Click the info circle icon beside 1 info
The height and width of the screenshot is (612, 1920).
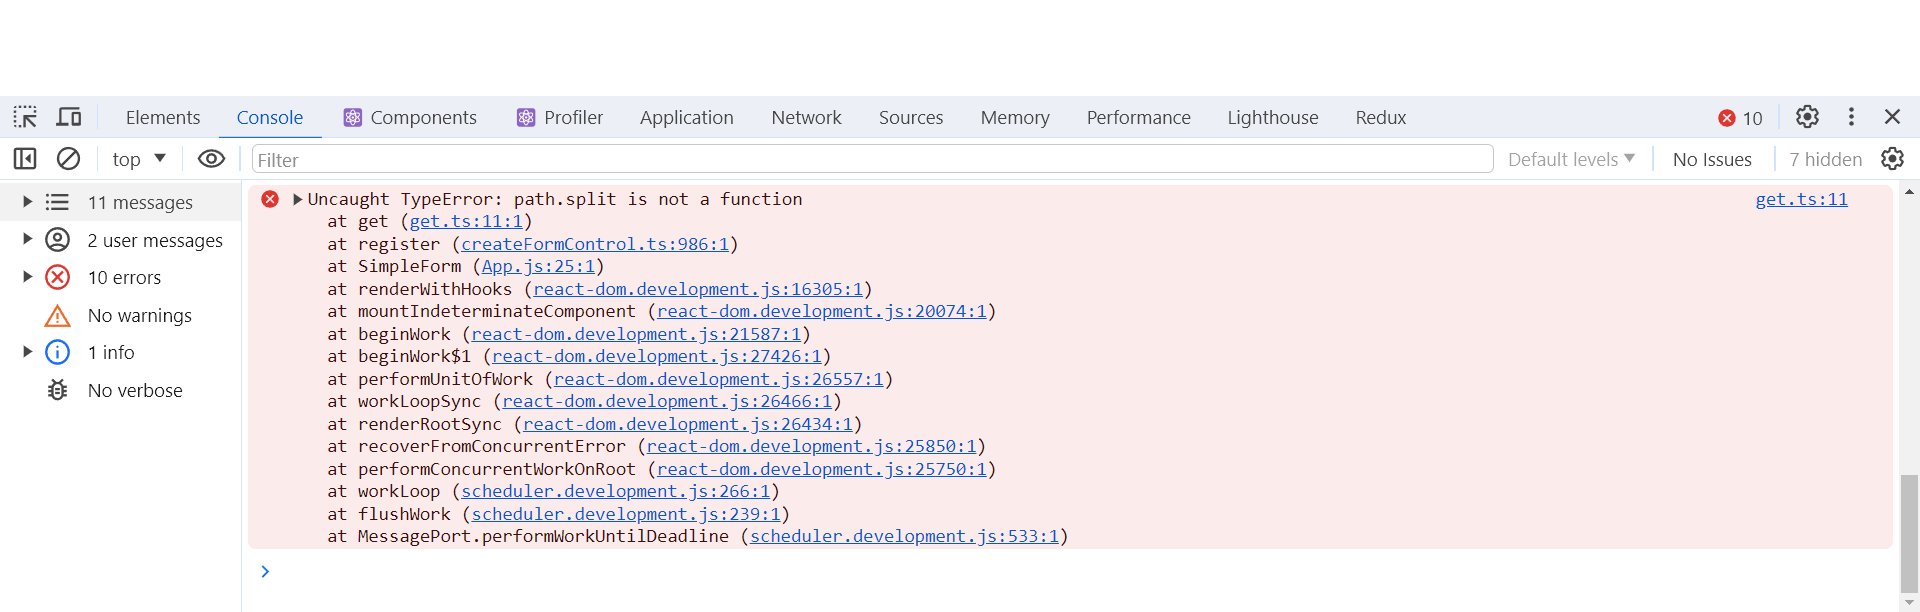tap(58, 352)
